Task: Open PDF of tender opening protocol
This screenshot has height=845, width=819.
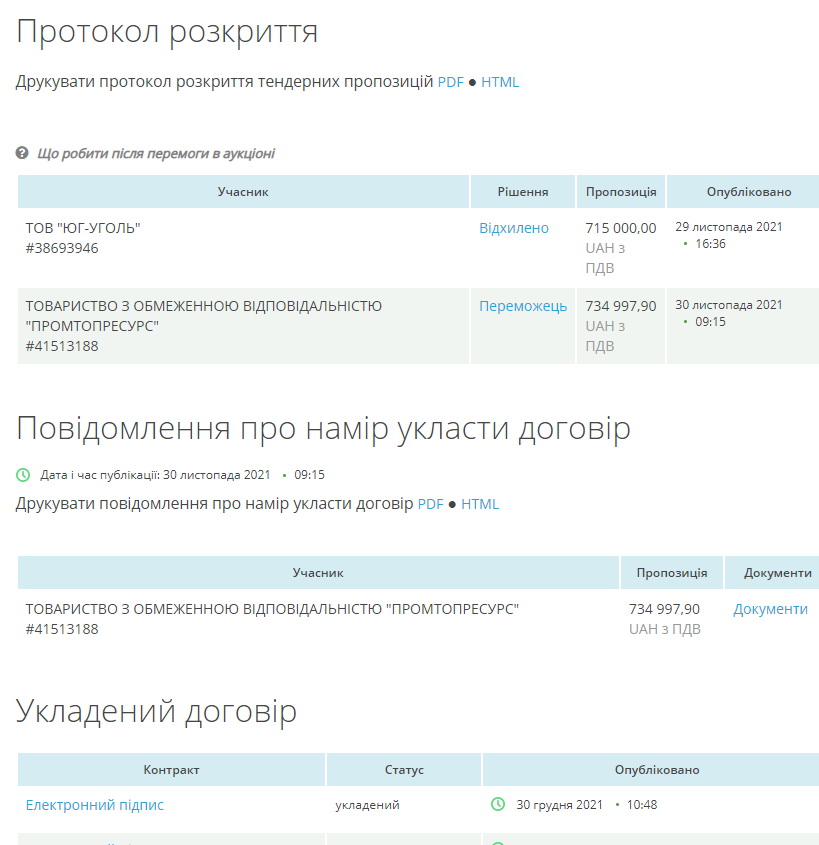Action: [450, 82]
